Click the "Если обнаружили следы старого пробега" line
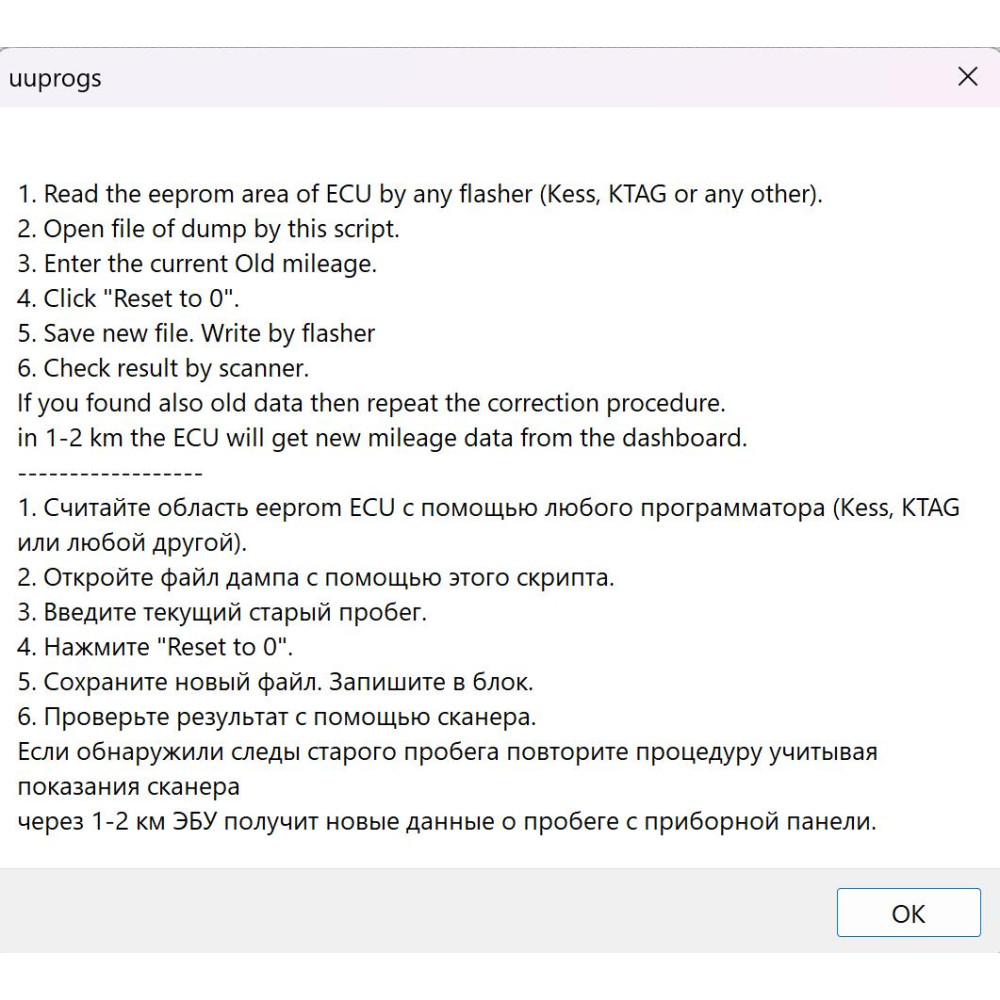The width and height of the screenshot is (1000, 1000). pos(447,769)
